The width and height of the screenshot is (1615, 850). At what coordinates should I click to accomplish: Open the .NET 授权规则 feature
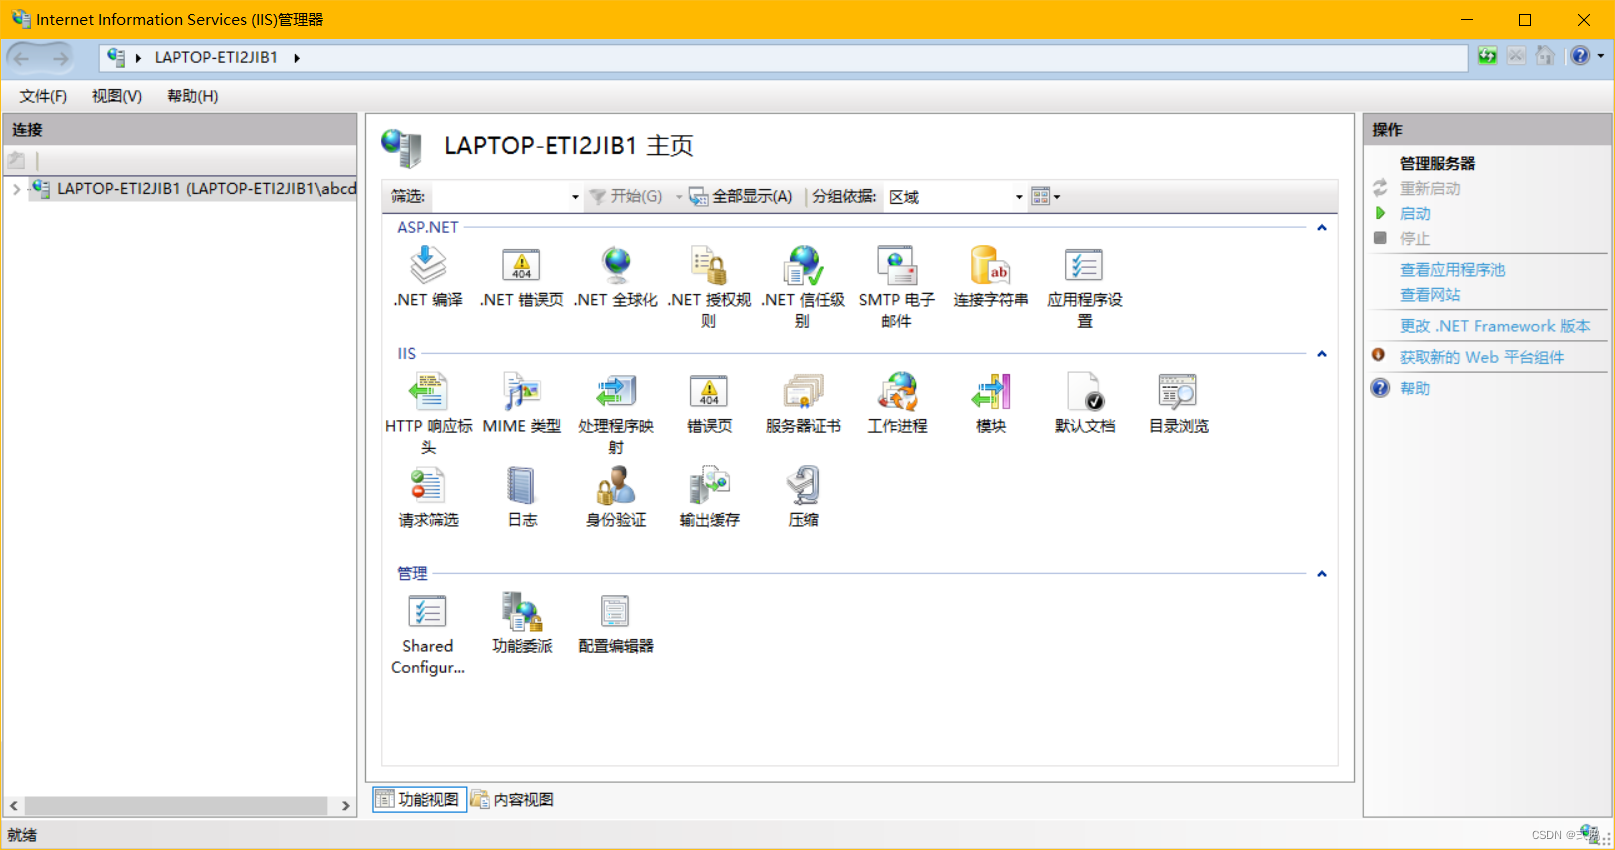click(709, 287)
